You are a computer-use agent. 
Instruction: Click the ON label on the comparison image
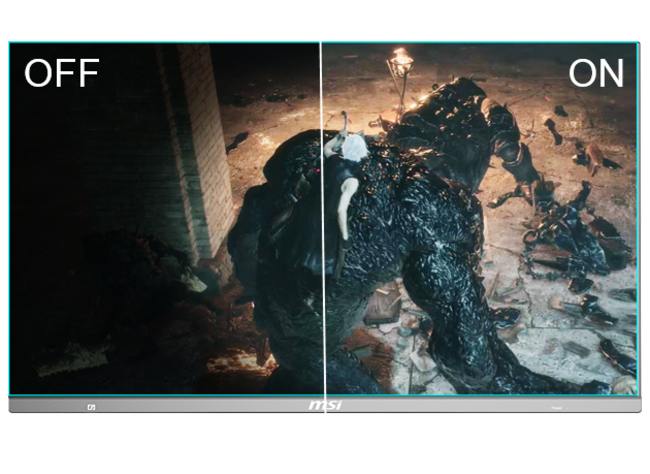(x=596, y=73)
